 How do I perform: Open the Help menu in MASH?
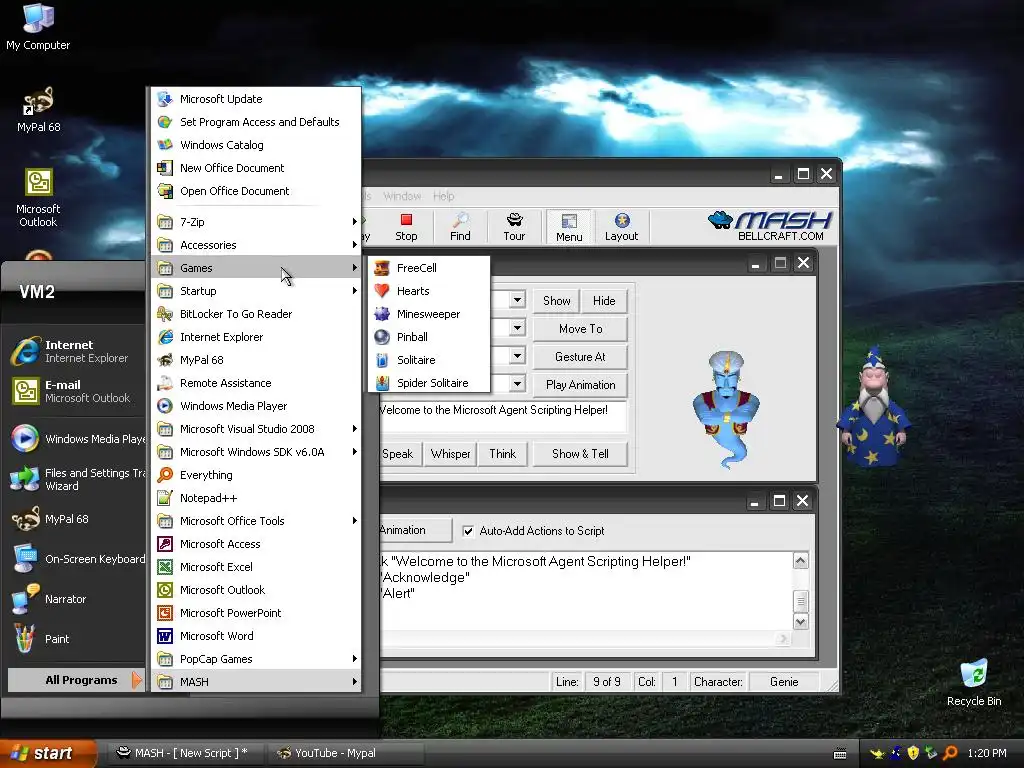pyautogui.click(x=443, y=196)
